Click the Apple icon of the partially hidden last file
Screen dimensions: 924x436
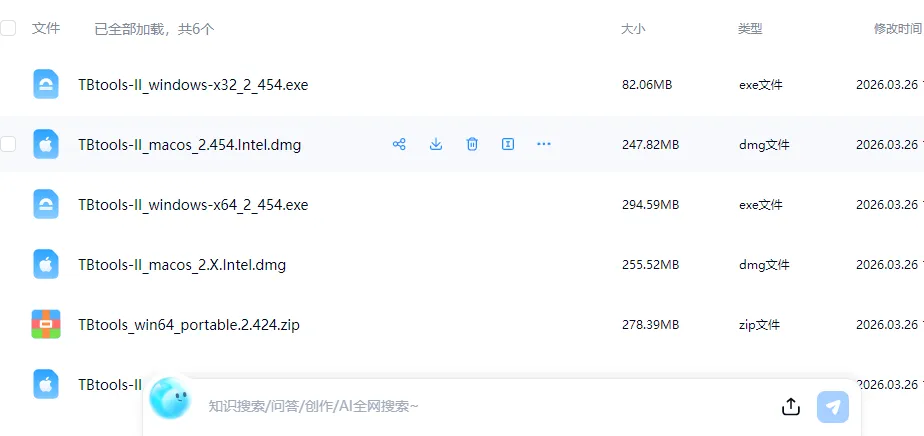coord(46,384)
